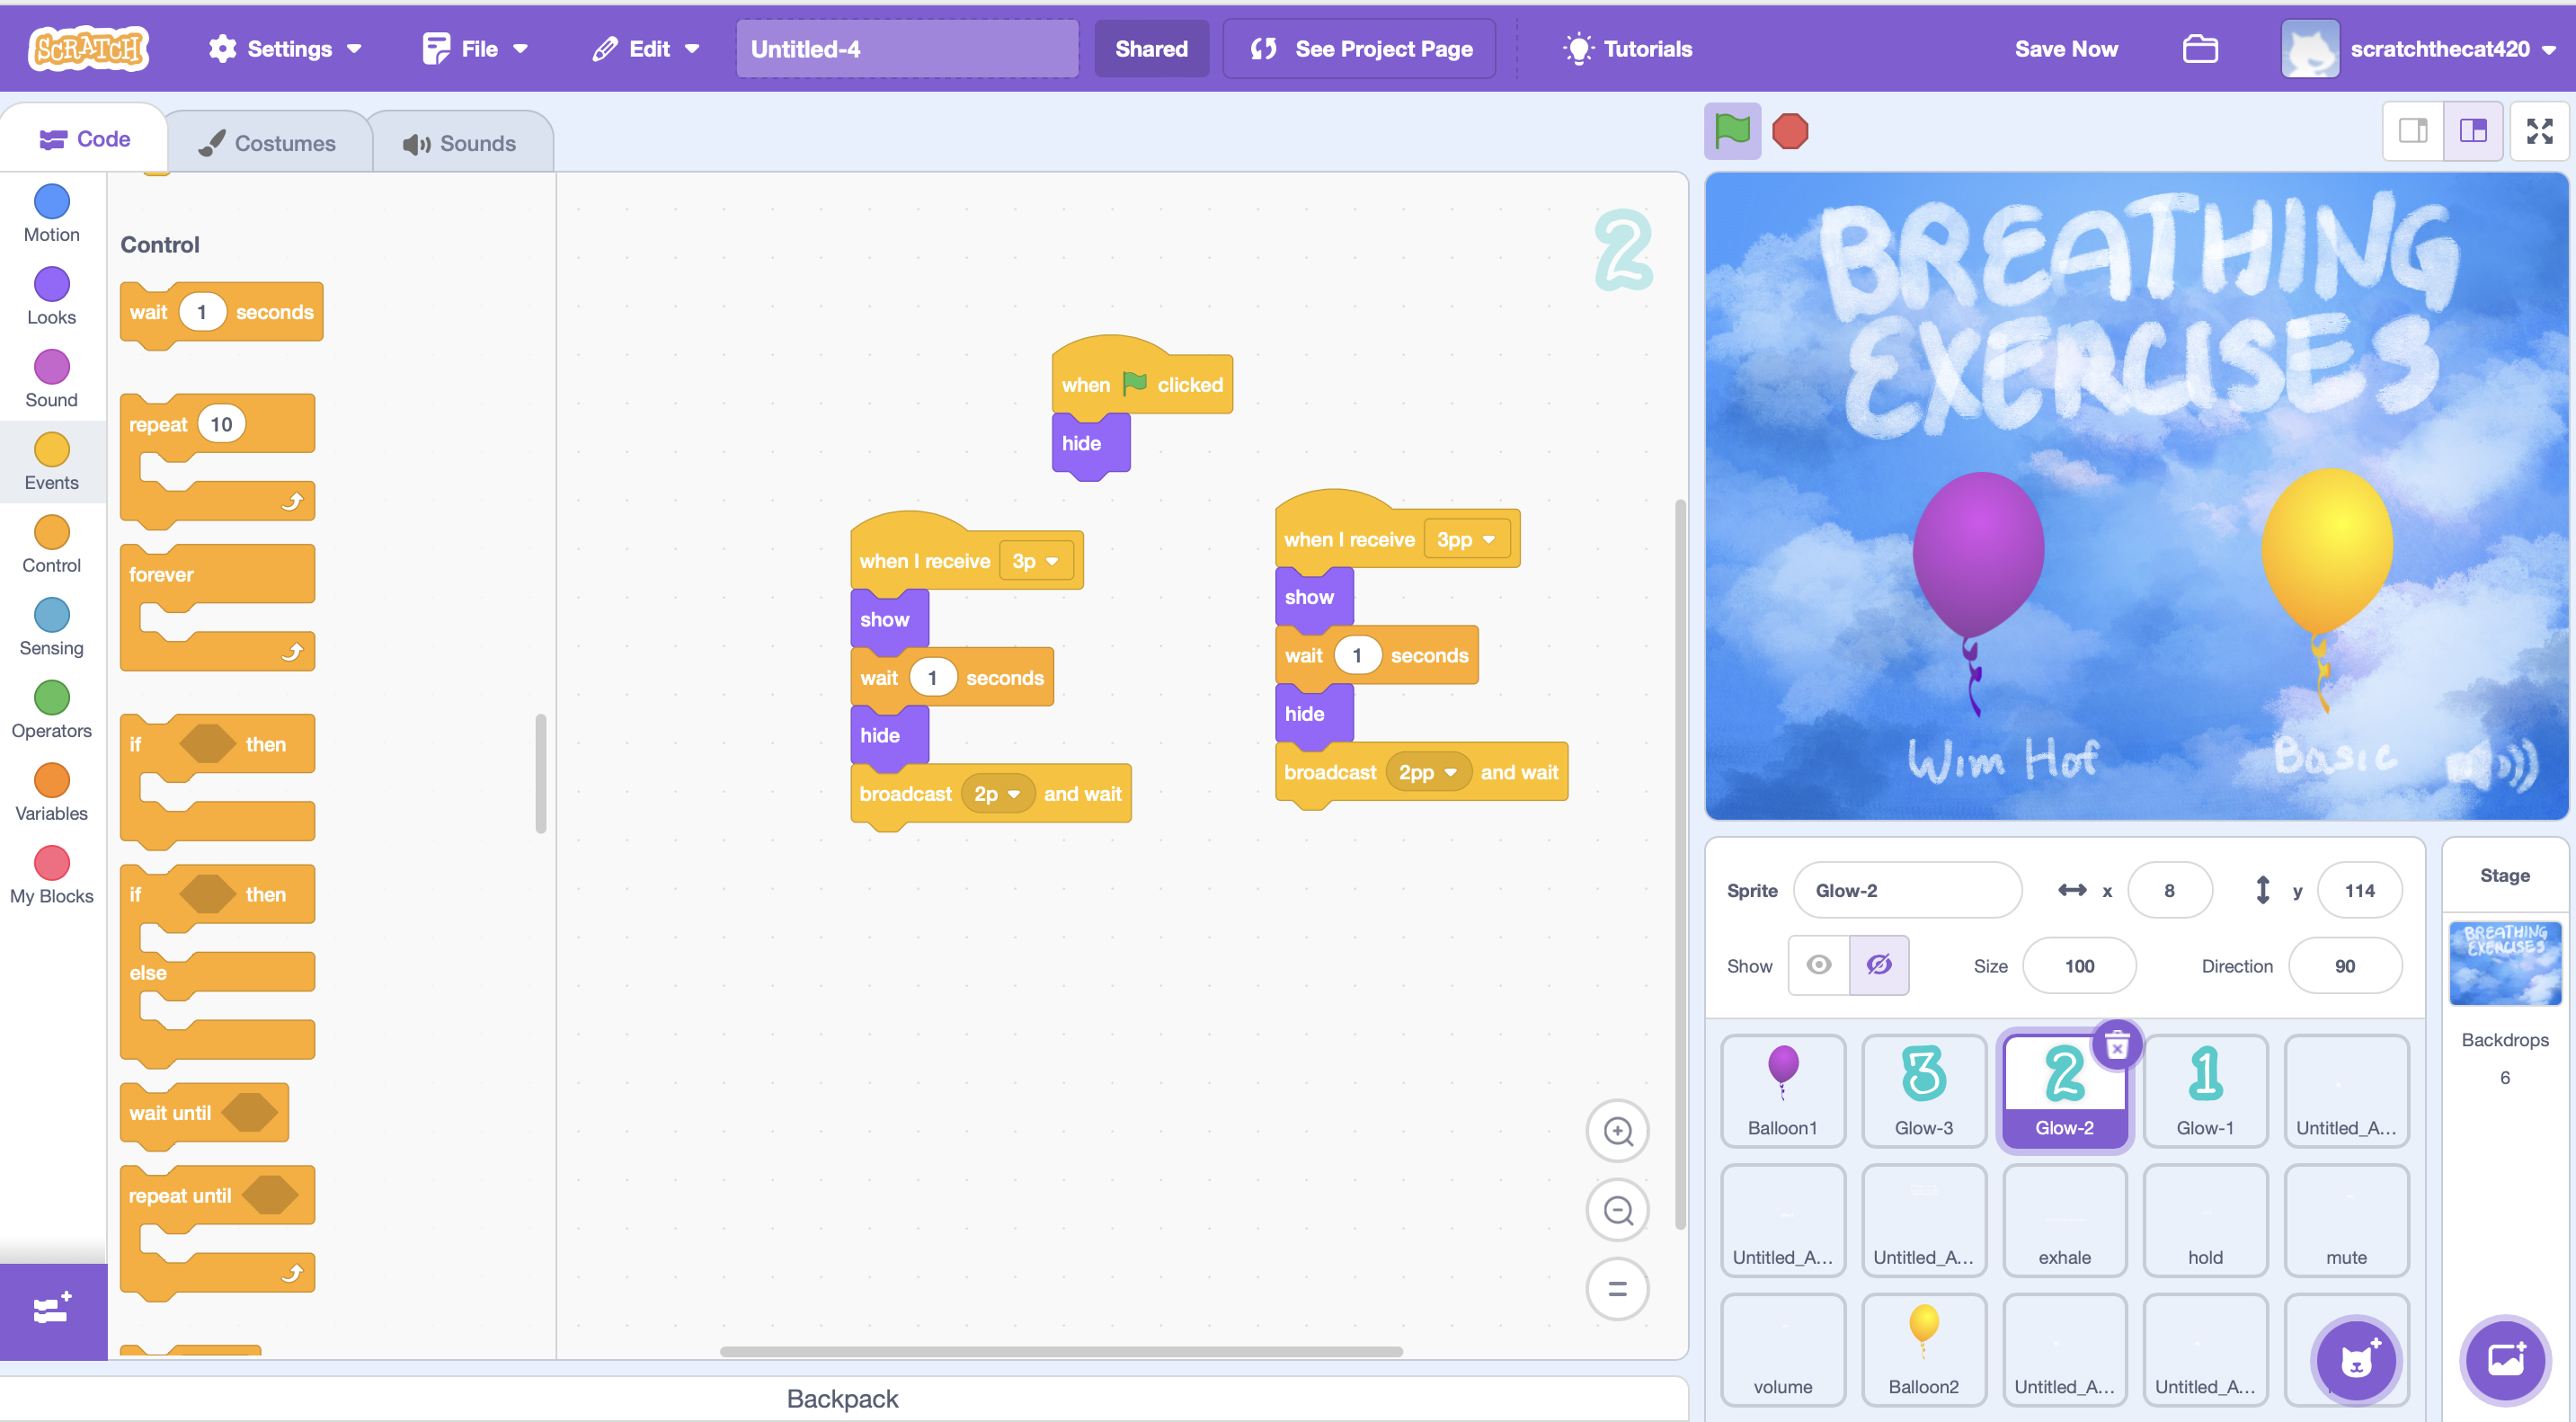2576x1422 pixels.
Task: Zoom out of the code workspace
Action: point(1617,1210)
